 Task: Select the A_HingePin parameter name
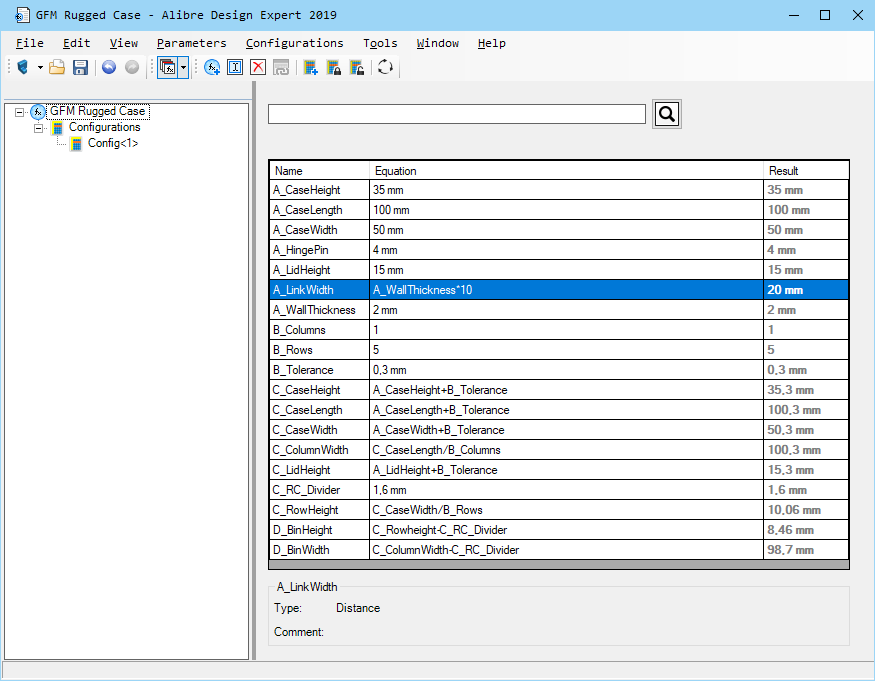click(301, 250)
